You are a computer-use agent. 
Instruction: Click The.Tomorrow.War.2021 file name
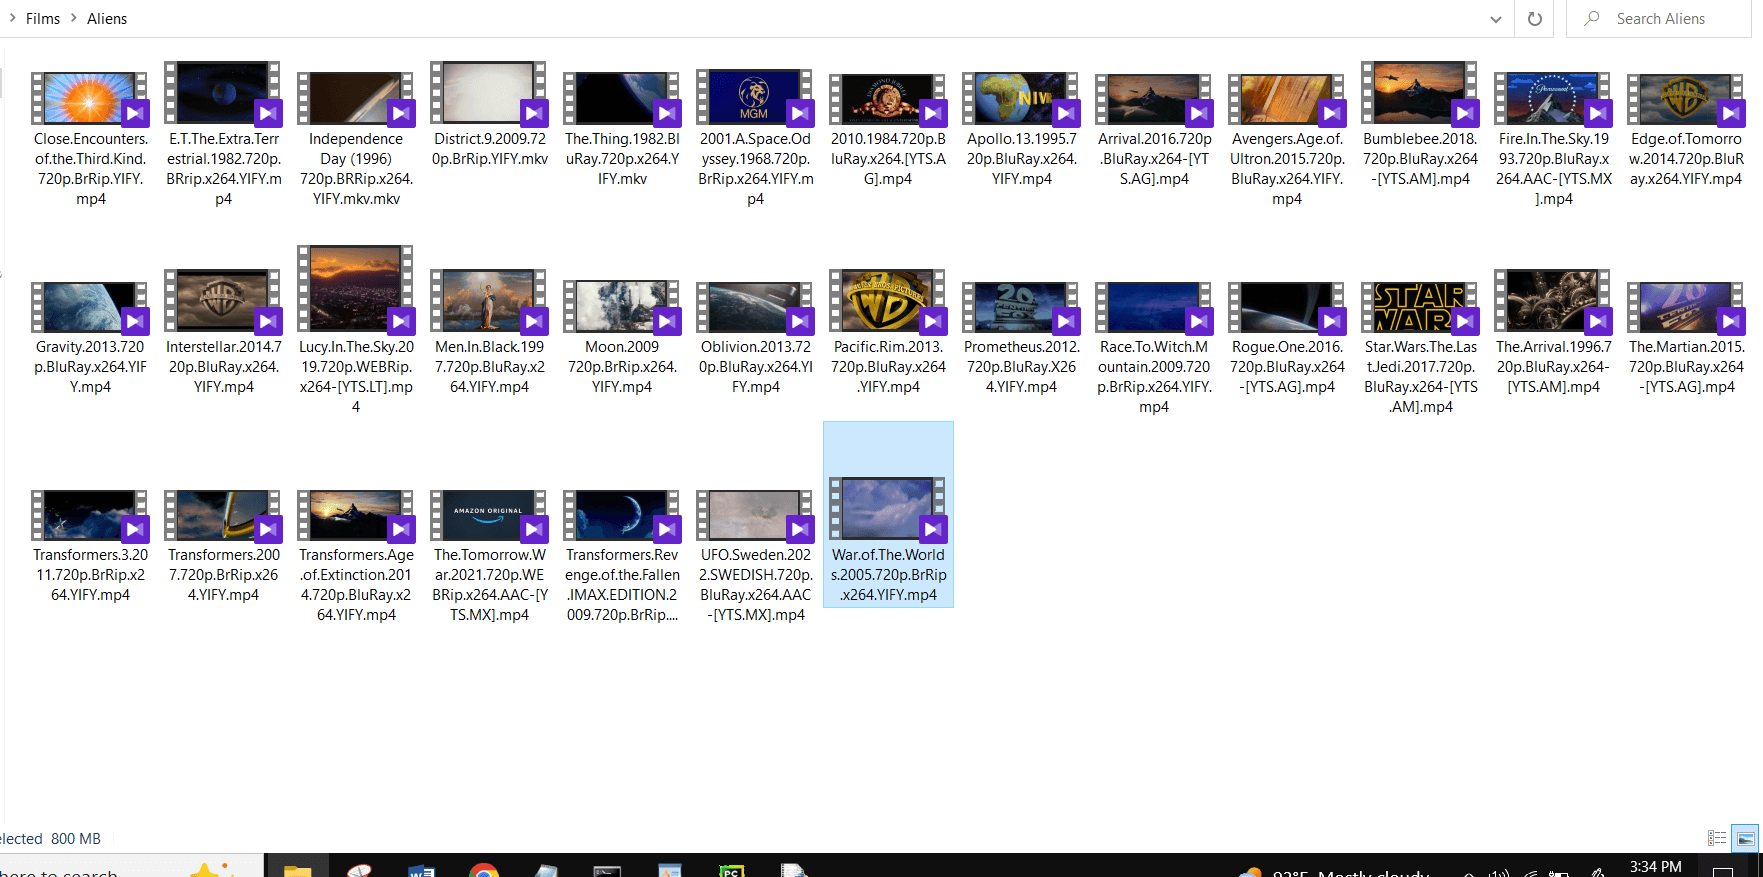(x=489, y=585)
